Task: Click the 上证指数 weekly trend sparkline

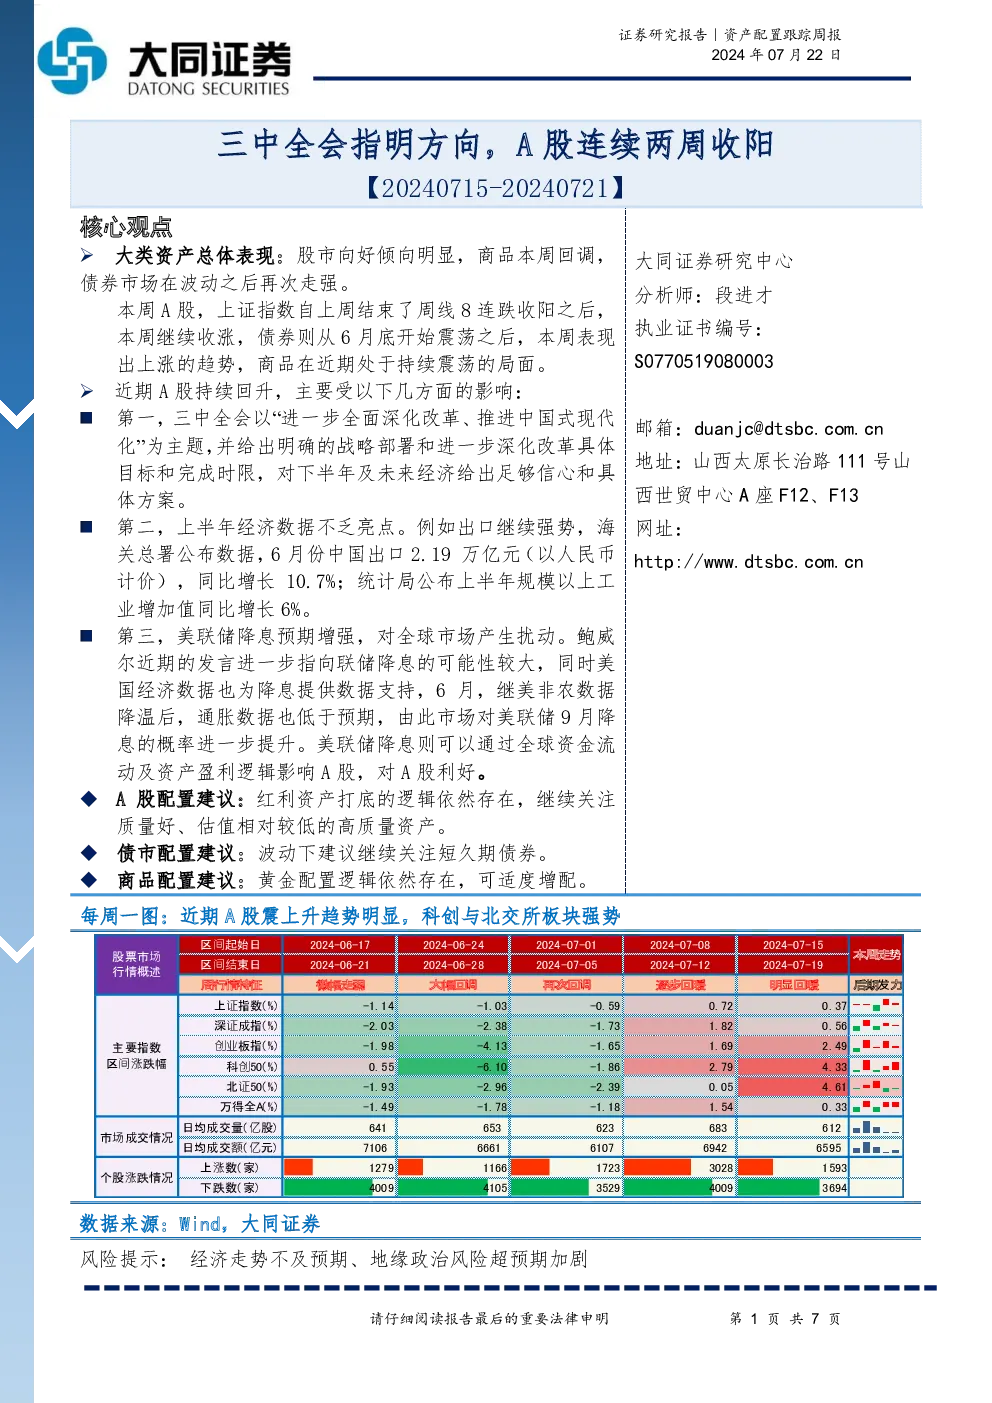Action: pyautogui.click(x=876, y=1006)
